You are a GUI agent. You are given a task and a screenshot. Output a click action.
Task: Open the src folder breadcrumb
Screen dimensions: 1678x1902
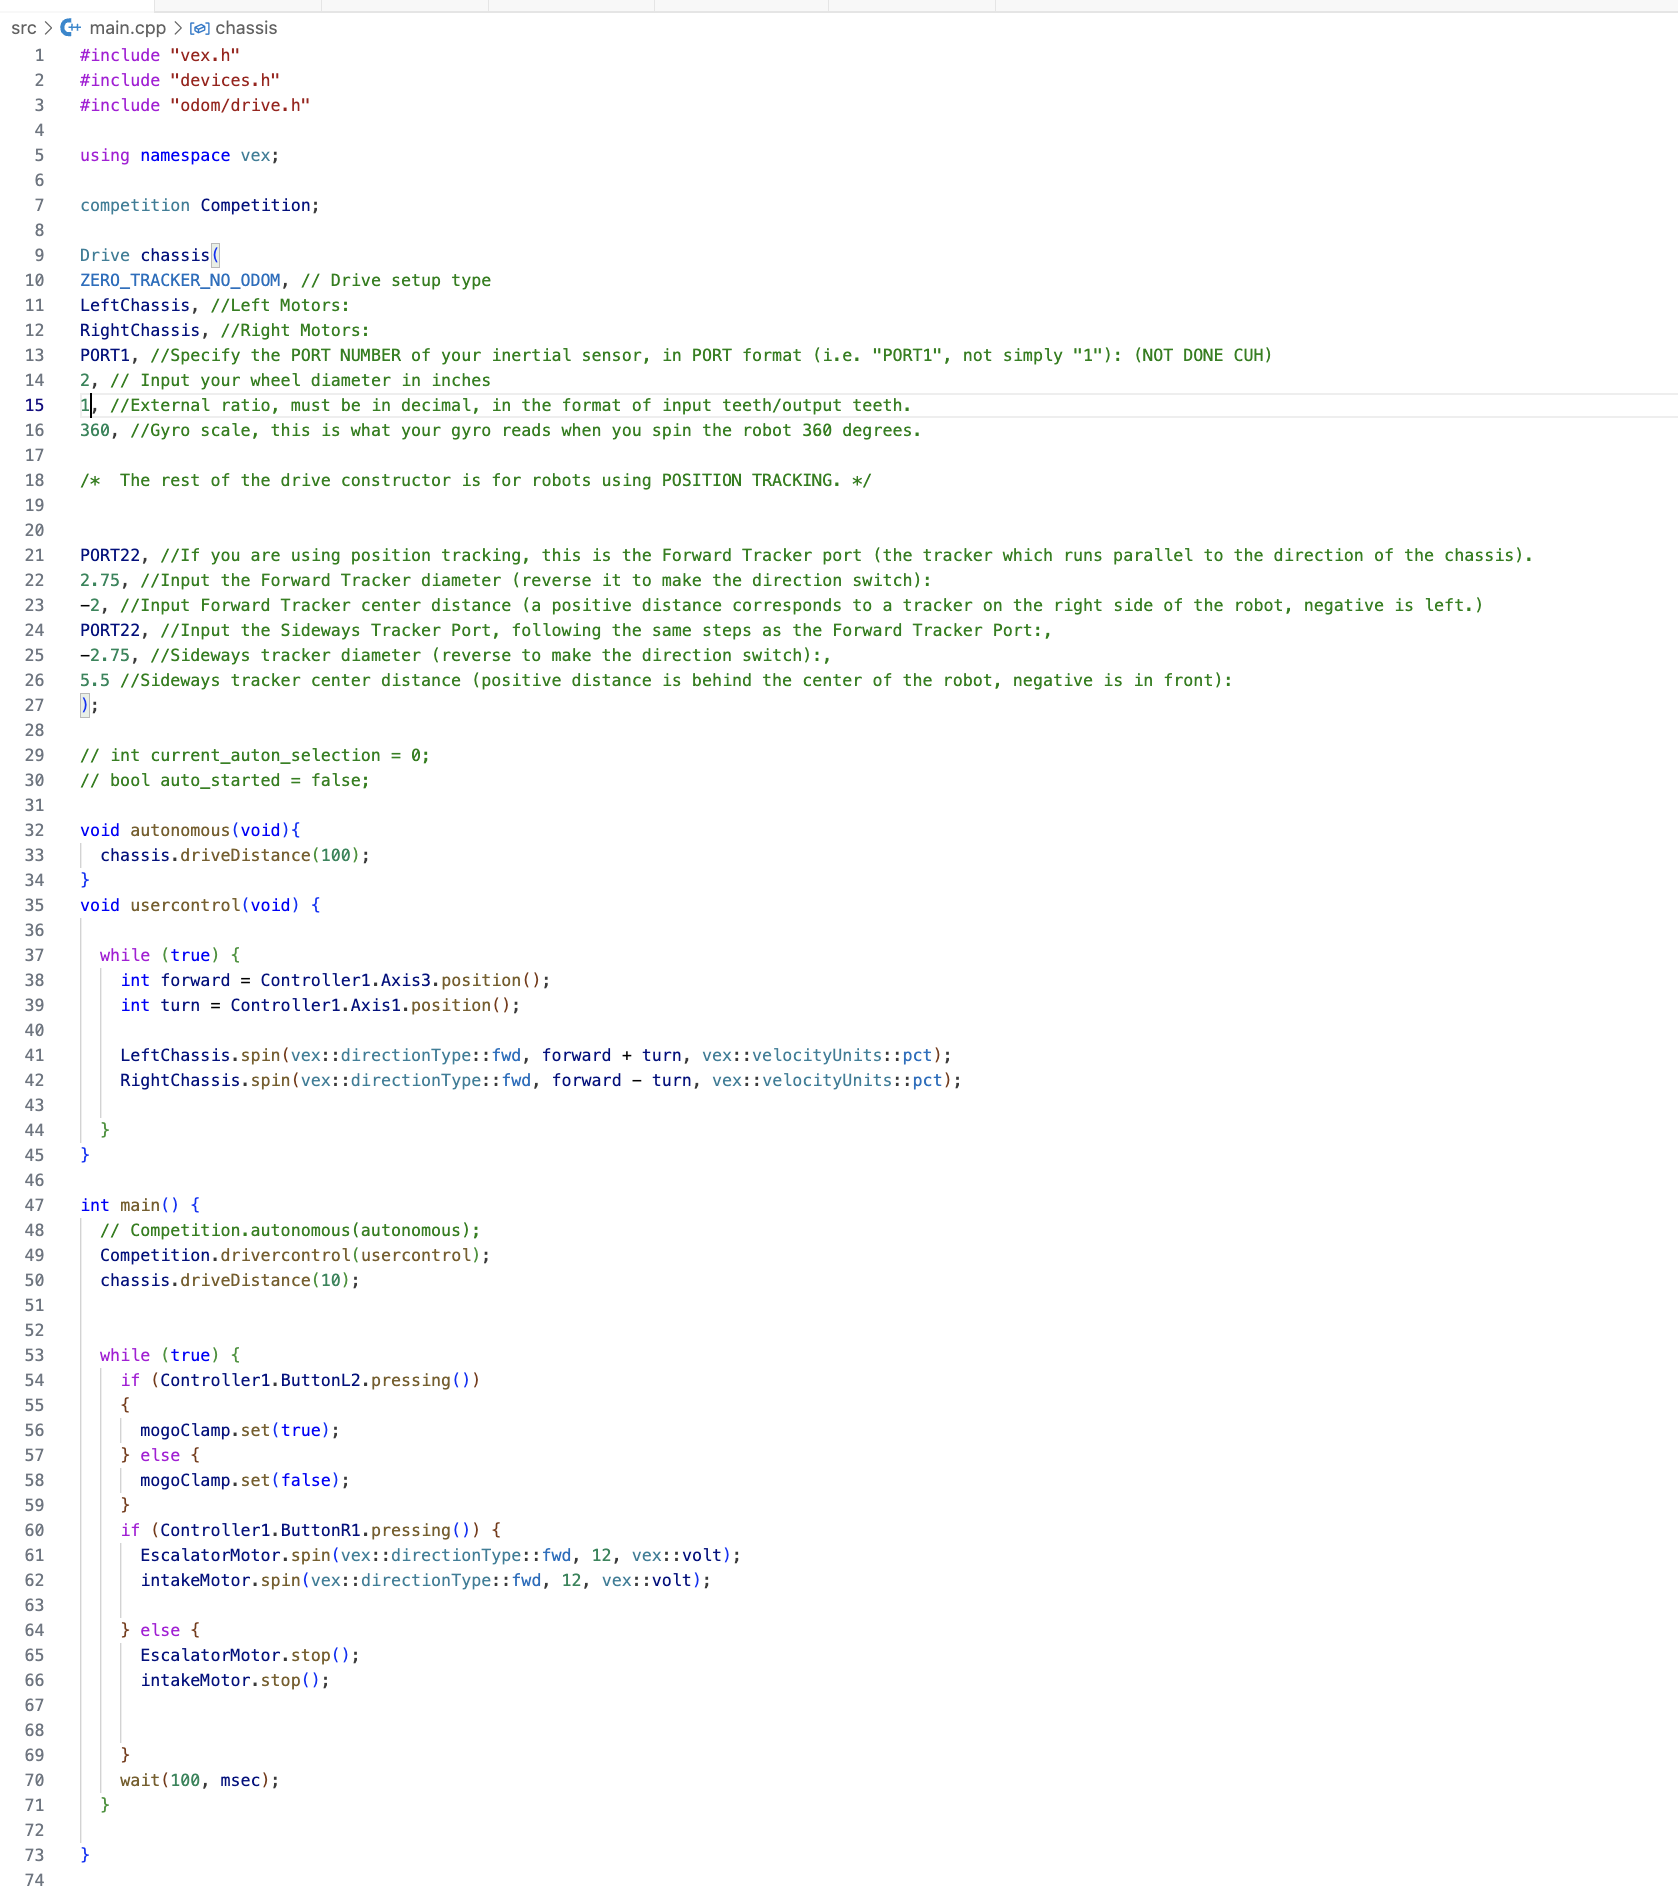[24, 28]
